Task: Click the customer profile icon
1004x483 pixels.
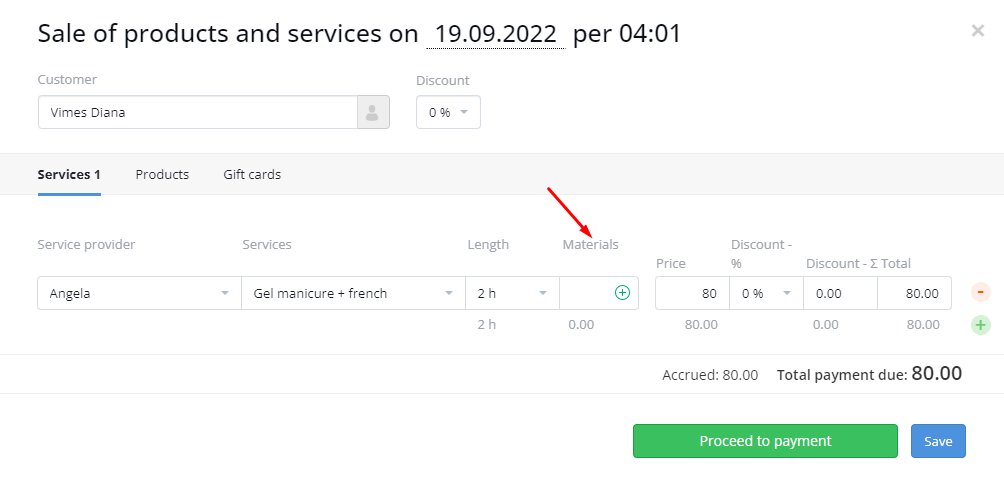Action: click(x=373, y=113)
